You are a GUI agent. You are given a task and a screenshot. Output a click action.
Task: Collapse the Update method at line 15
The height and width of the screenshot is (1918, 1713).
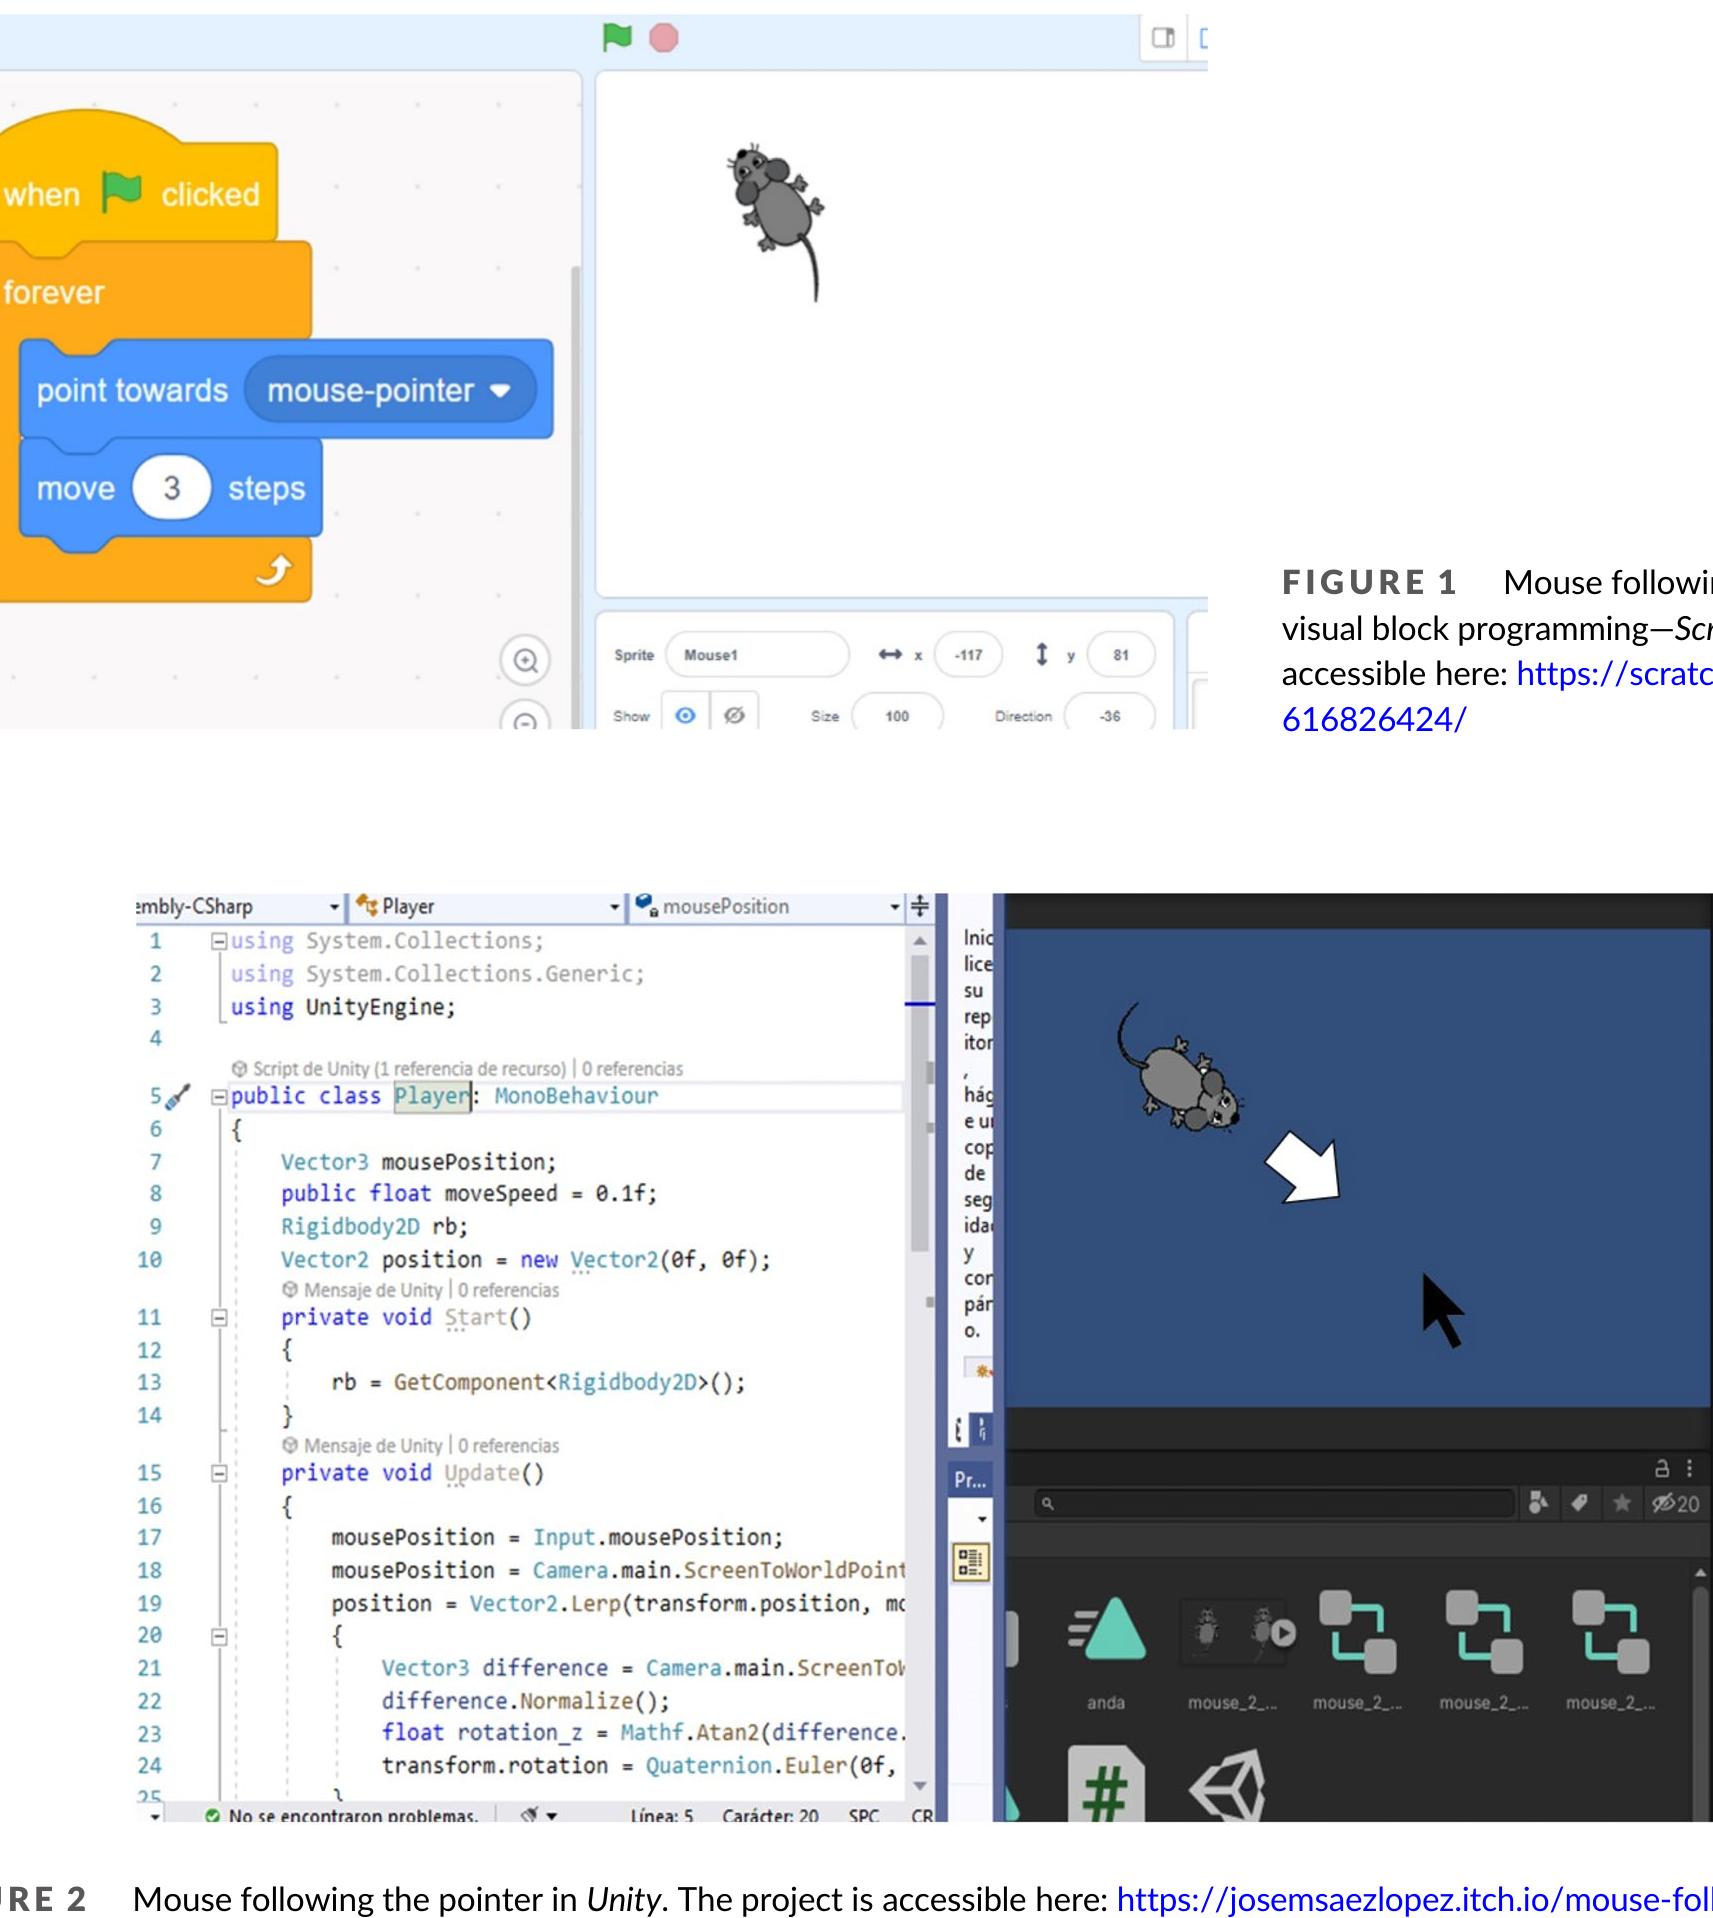coord(218,1473)
